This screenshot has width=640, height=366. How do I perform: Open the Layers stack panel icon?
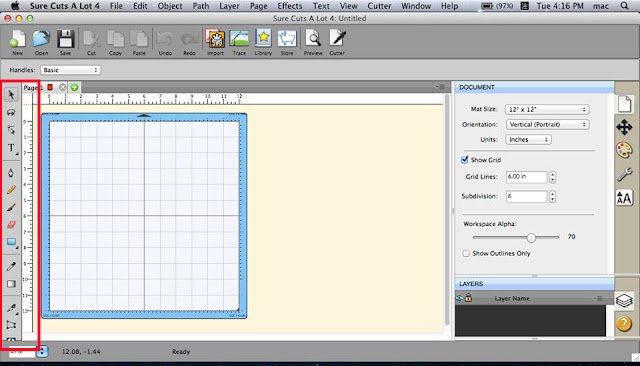click(624, 301)
